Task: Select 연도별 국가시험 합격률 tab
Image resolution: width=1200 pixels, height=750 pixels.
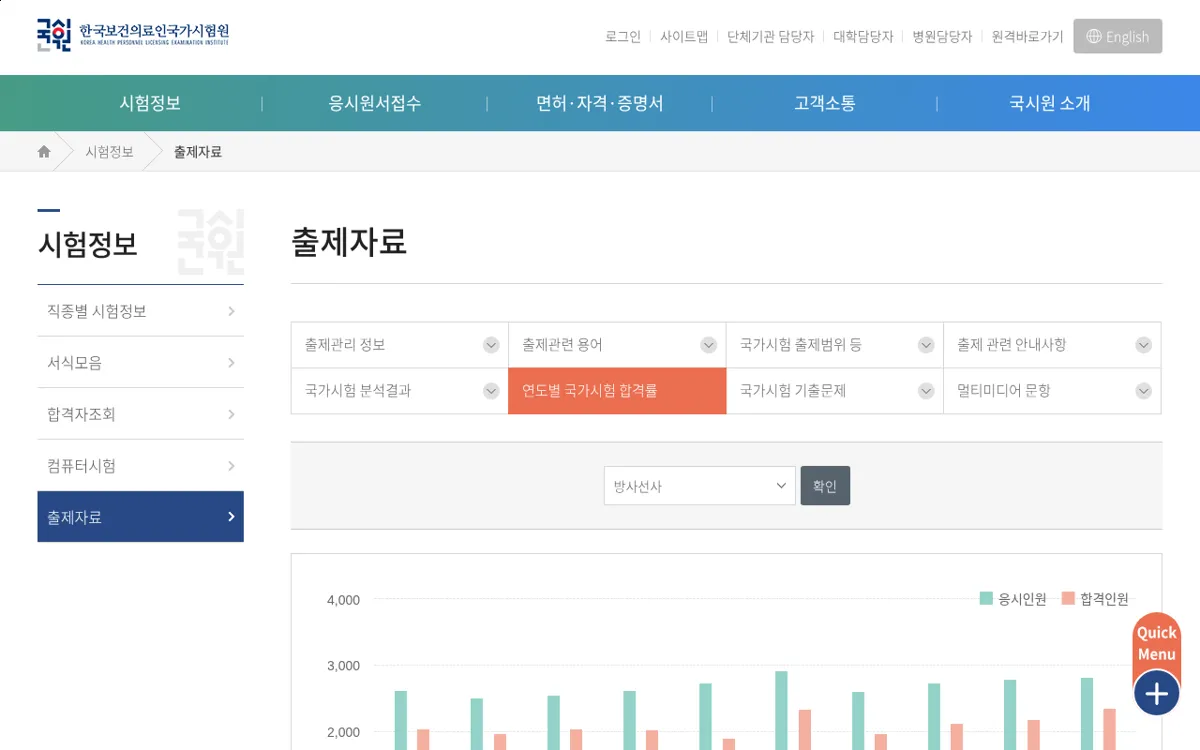Action: click(x=617, y=391)
